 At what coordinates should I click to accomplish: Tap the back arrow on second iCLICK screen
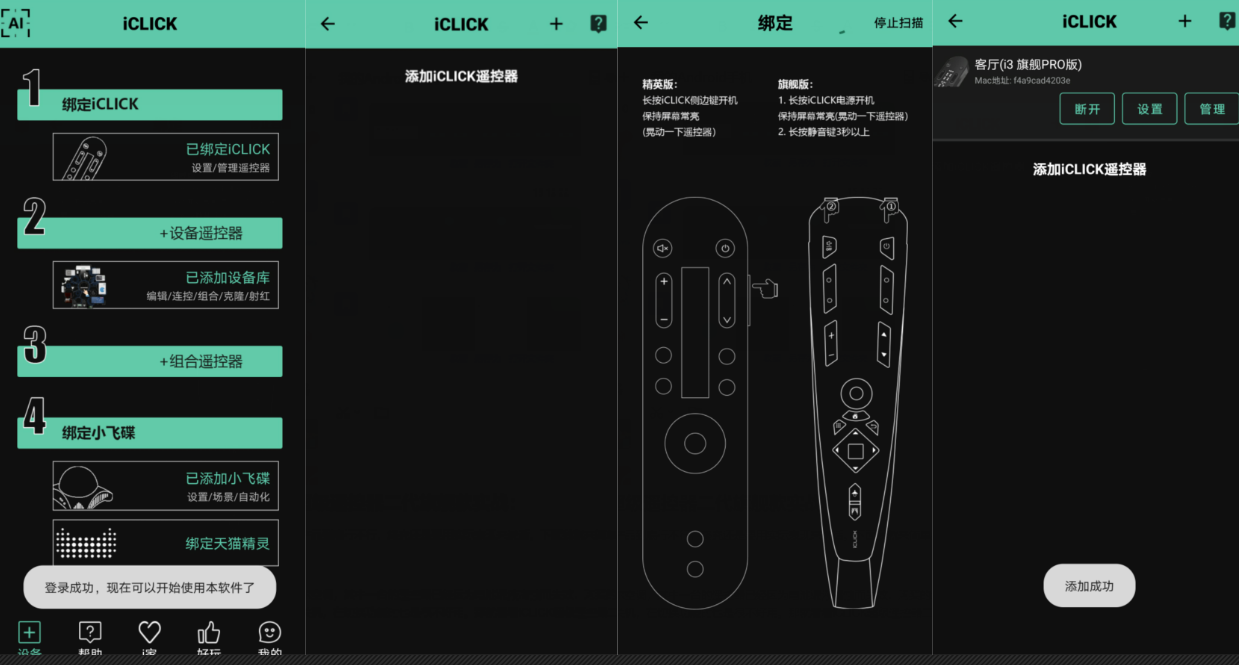[x=327, y=23]
